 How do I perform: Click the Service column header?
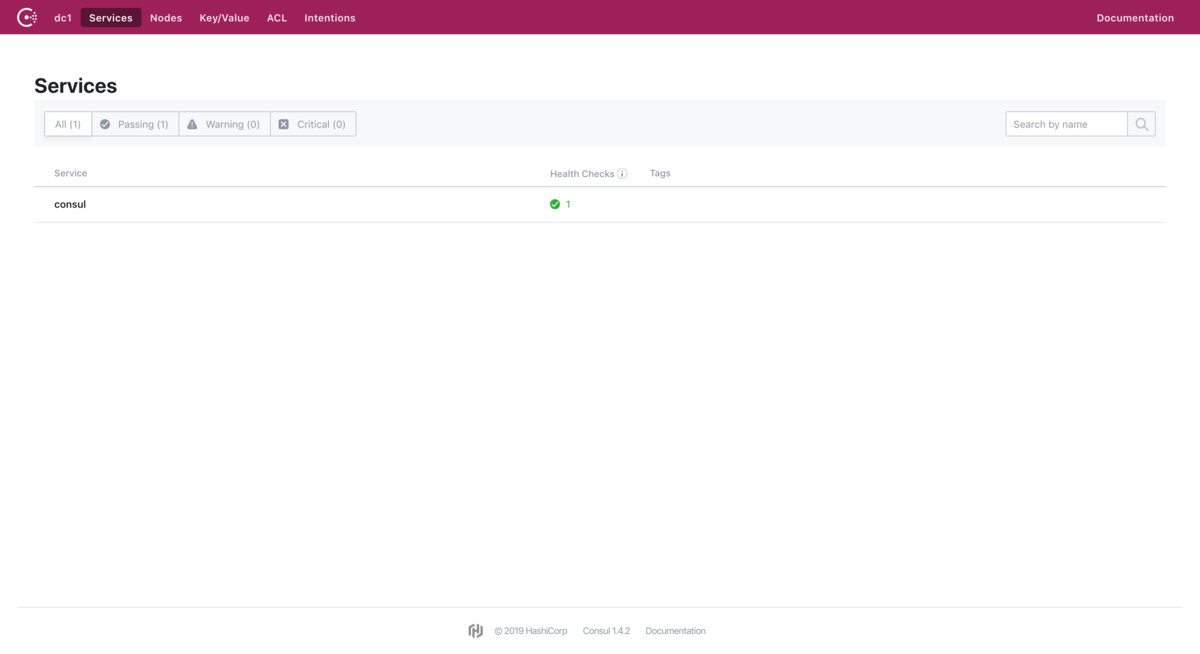tap(70, 173)
